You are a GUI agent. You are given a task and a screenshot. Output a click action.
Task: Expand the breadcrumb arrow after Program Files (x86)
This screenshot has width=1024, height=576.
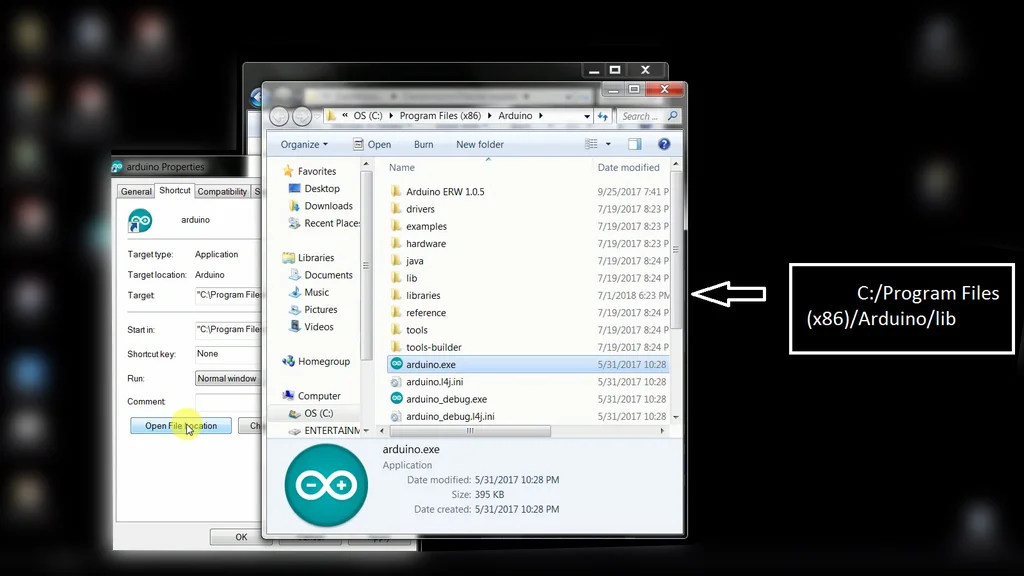click(x=489, y=116)
